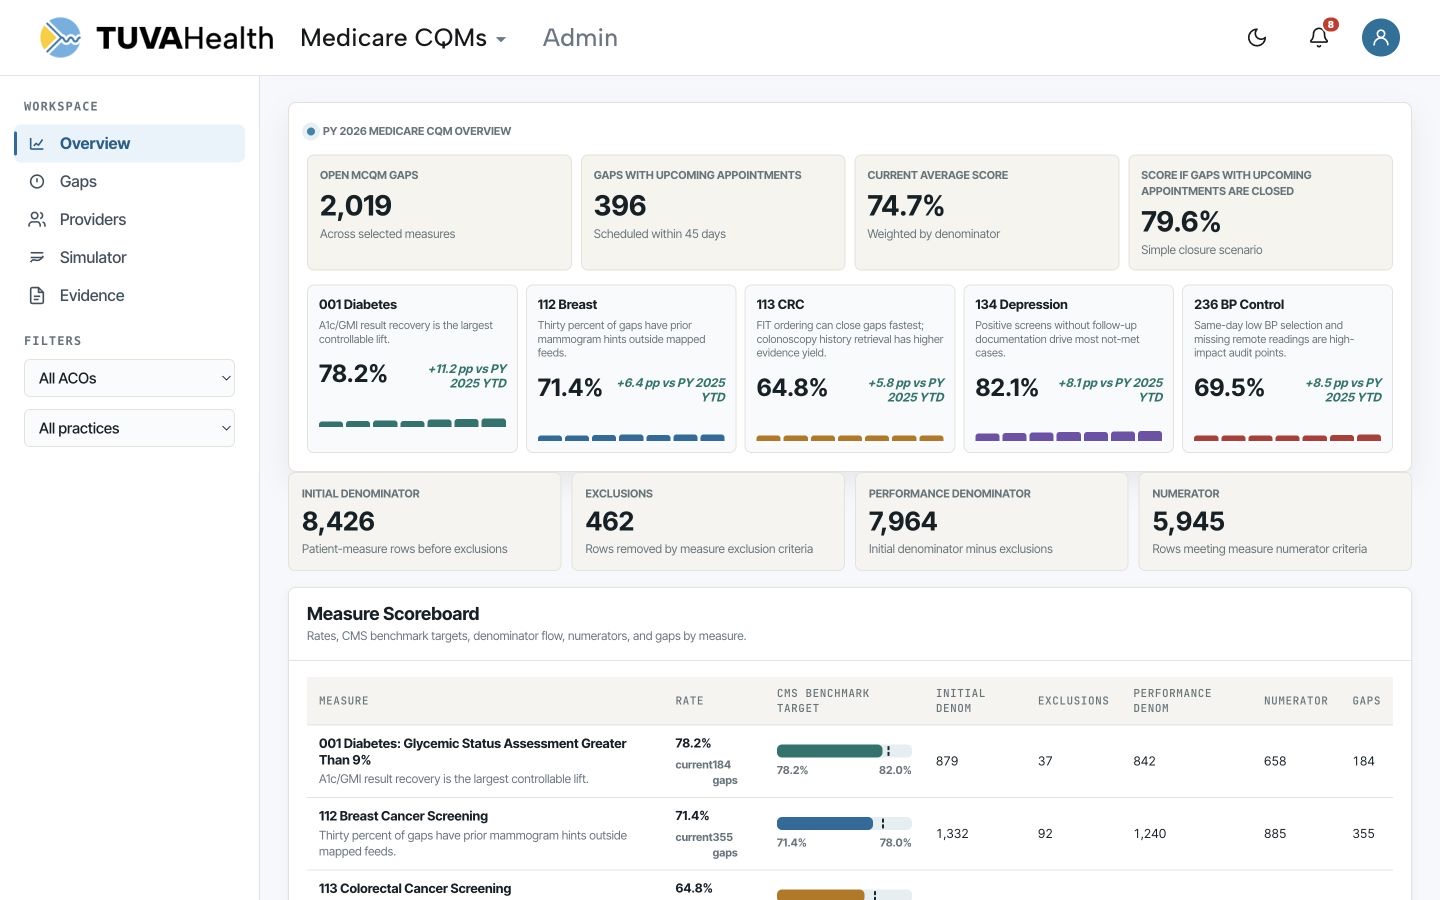This screenshot has width=1440, height=900.
Task: Open the 001 Diabetes measure card
Action: pyautogui.click(x=412, y=369)
